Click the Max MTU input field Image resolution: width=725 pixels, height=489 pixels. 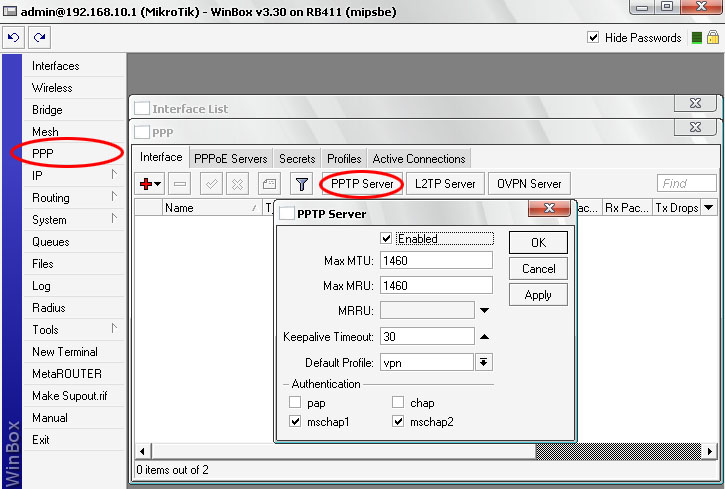[x=436, y=260]
